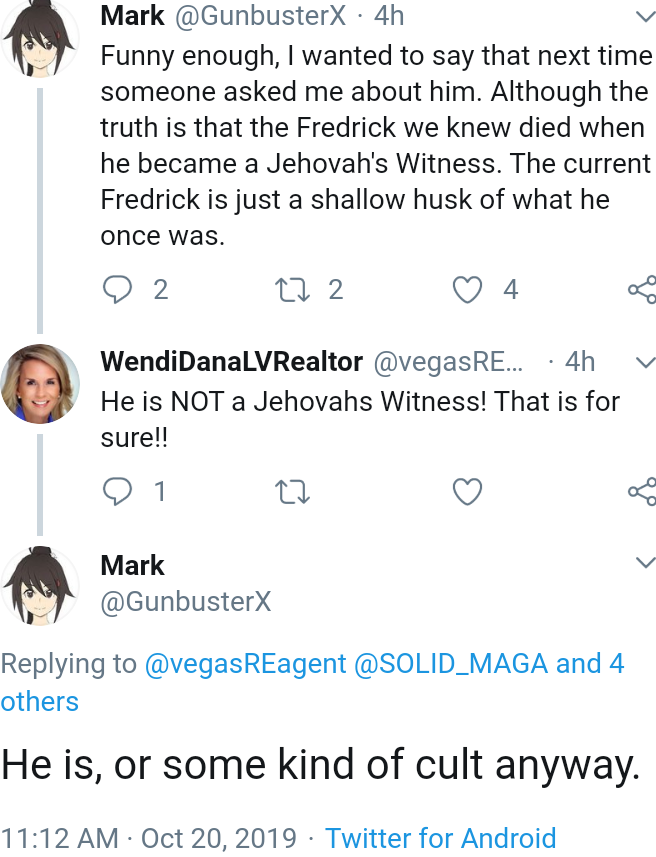The image size is (656, 857).
Task: Reply to Mark's Fredrick tweet
Action: (x=118, y=289)
